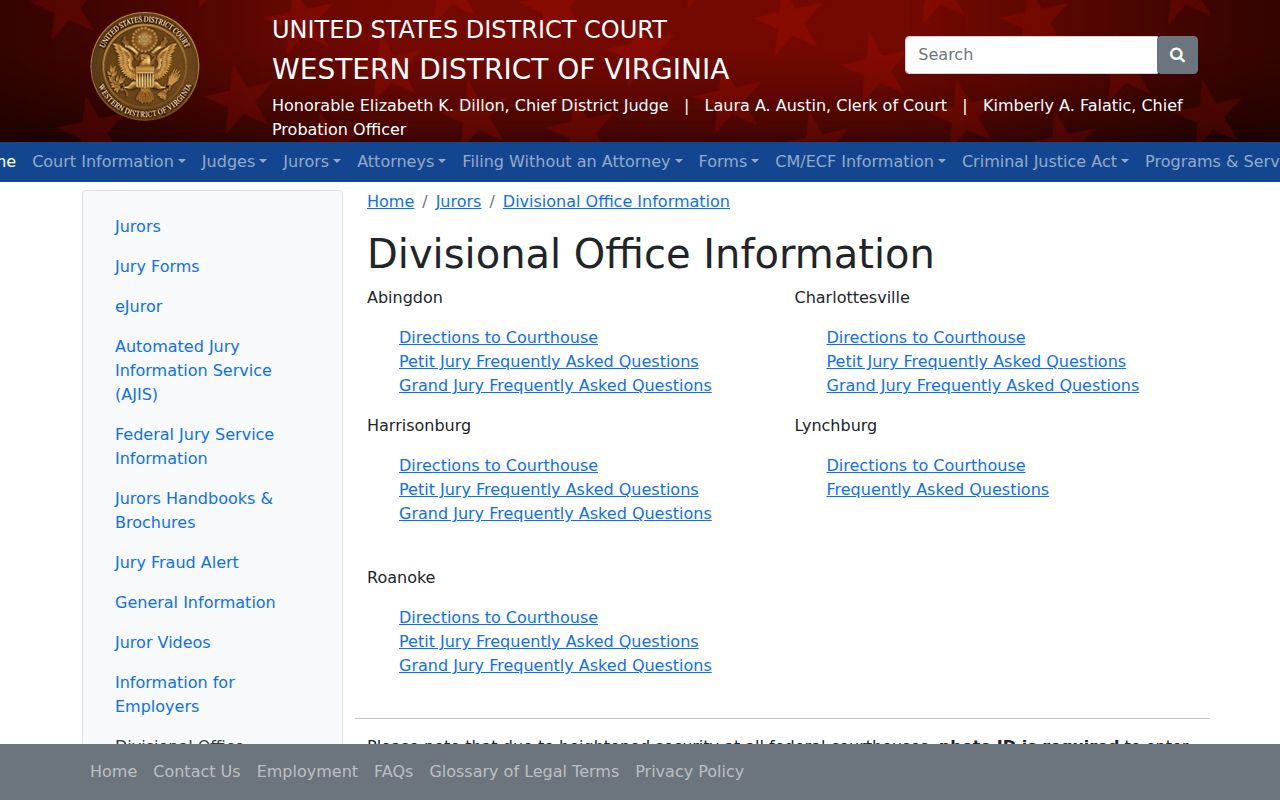Open Roanoke Directions to Courthouse
The height and width of the screenshot is (800, 1280).
[499, 617]
